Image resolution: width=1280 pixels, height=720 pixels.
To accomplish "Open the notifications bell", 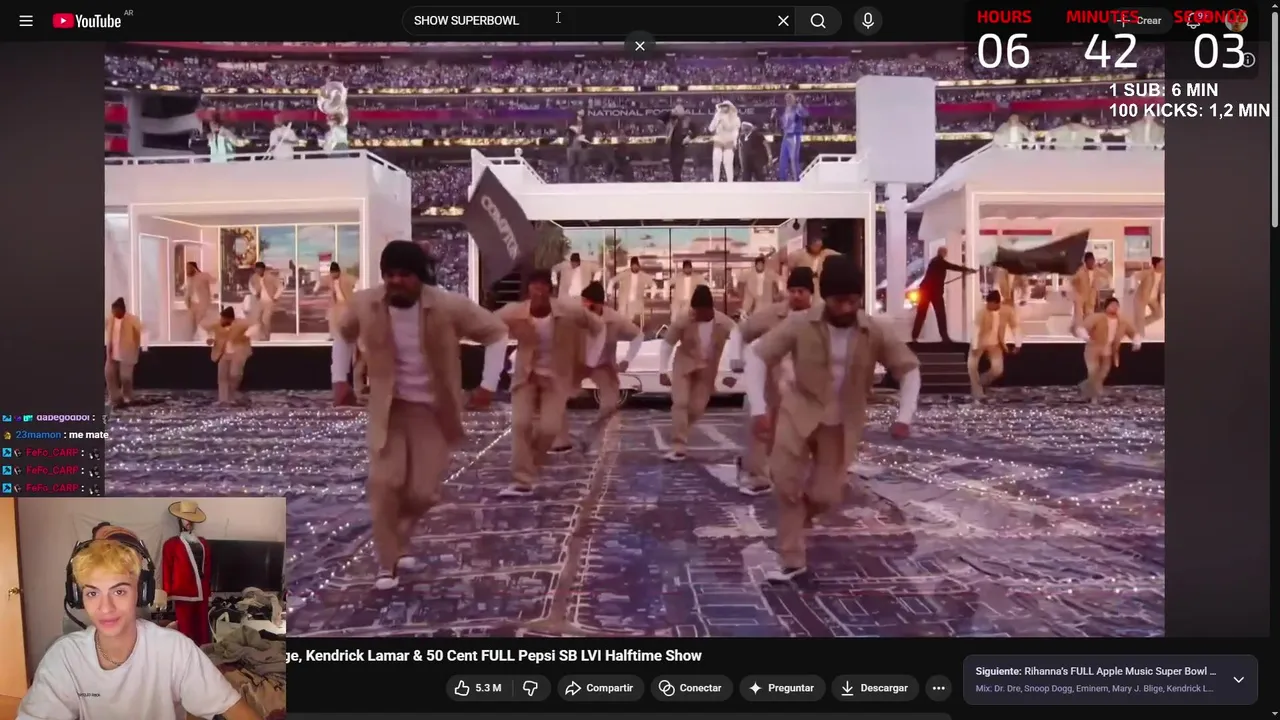I will point(1193,20).
